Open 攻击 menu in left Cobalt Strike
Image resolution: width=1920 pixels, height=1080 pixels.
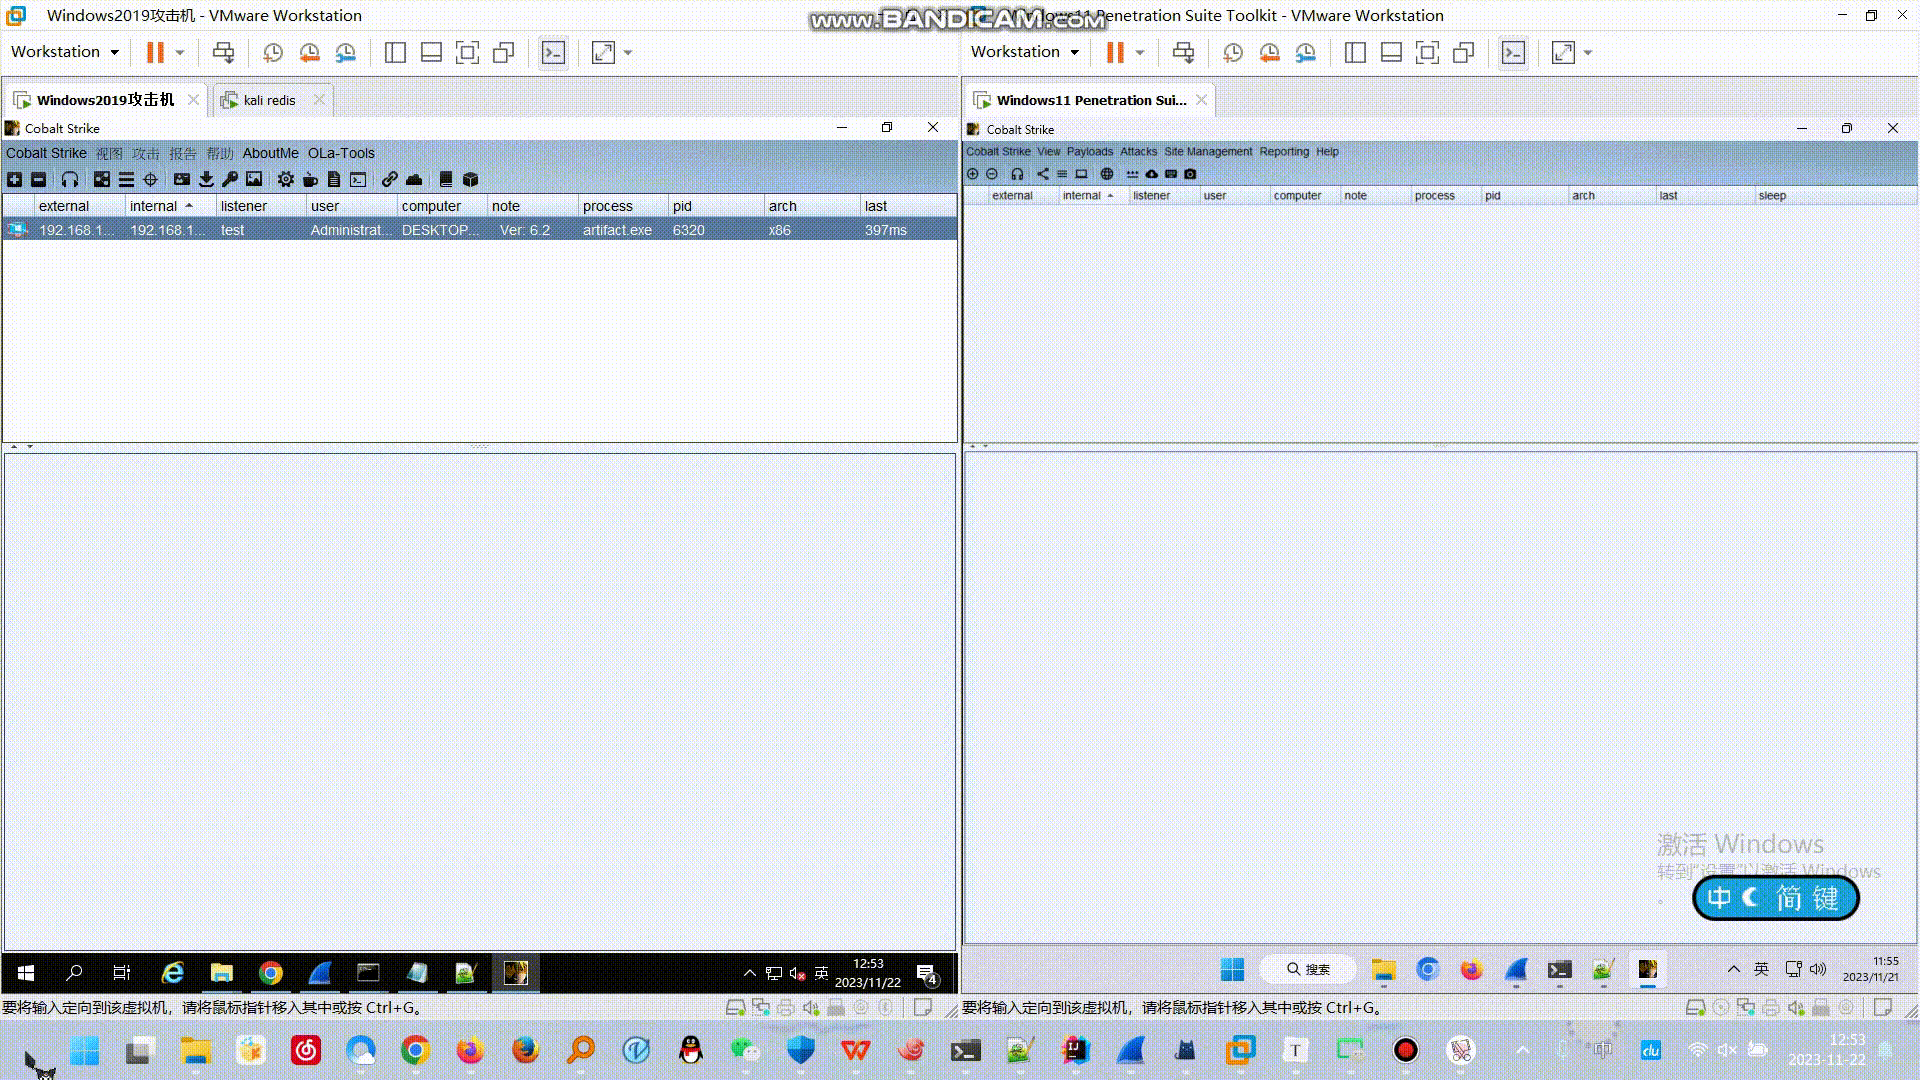click(x=146, y=153)
